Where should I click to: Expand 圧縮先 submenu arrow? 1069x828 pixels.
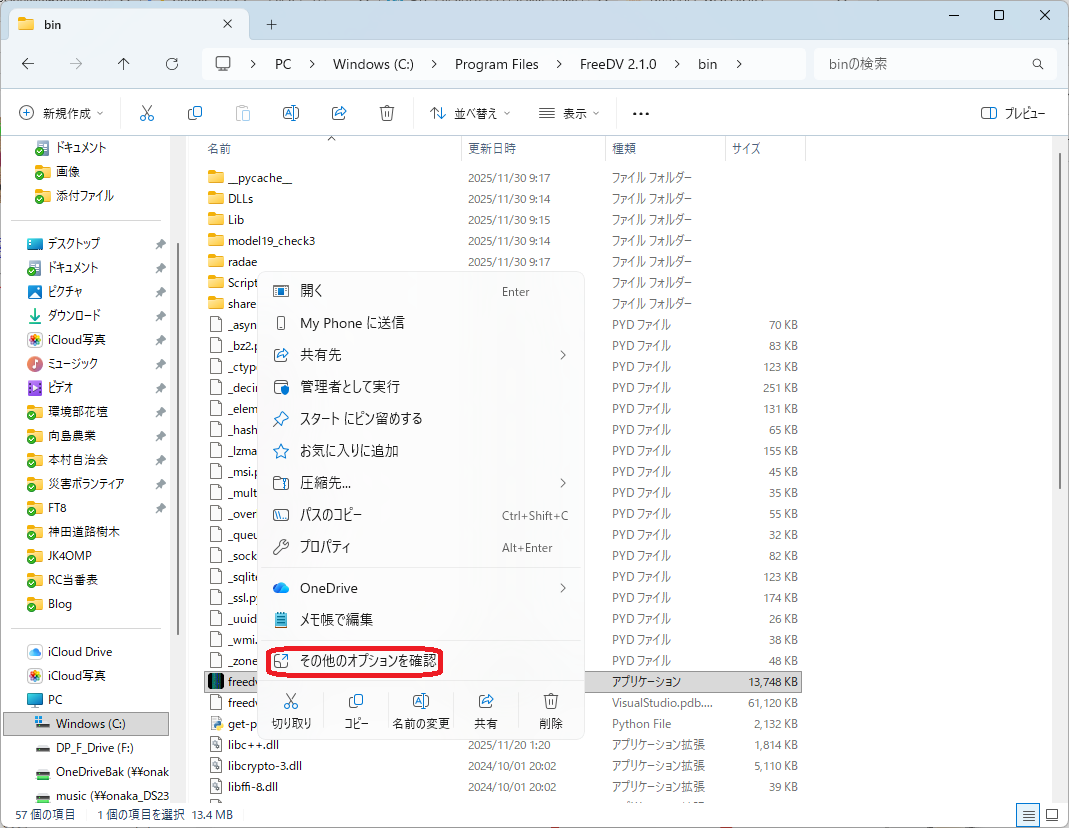click(563, 483)
